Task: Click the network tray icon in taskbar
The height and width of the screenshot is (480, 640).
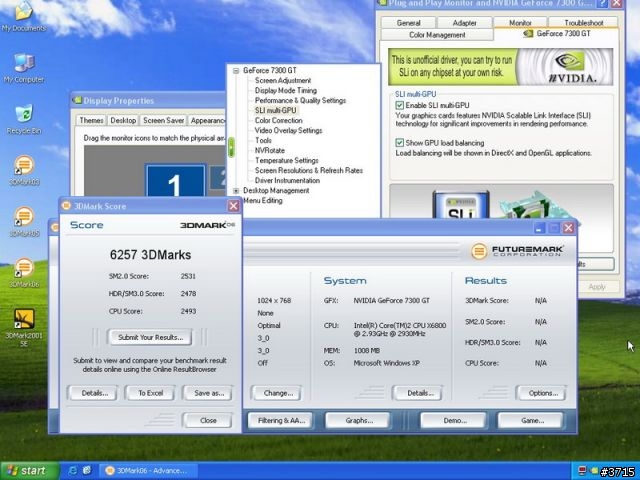Action: coord(582,471)
